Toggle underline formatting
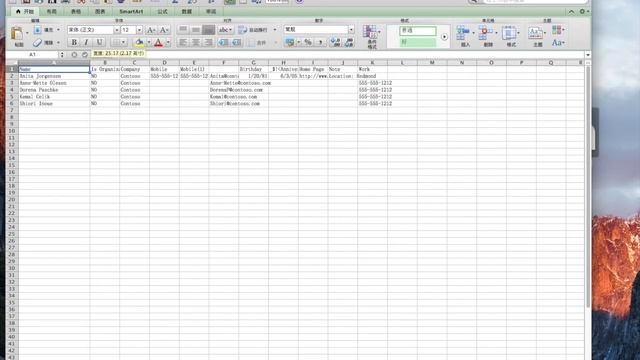The width and height of the screenshot is (640, 360). 99,42
